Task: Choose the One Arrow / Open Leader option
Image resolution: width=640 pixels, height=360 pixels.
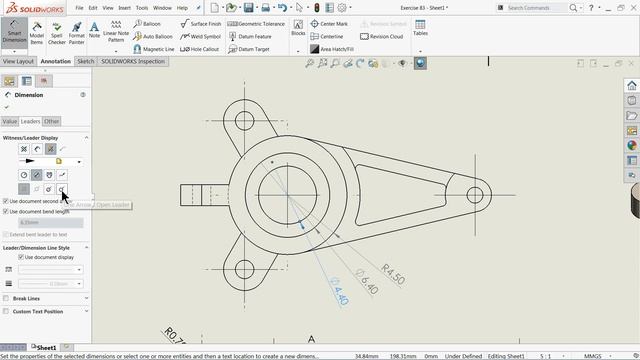Action: coord(62,189)
